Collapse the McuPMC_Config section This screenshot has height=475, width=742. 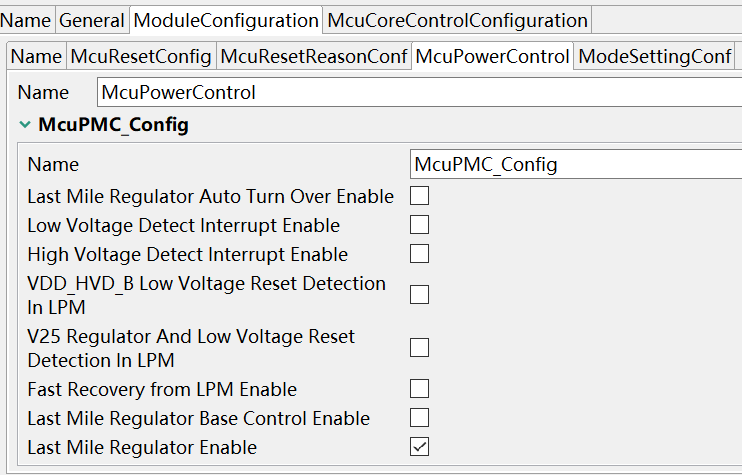point(25,126)
